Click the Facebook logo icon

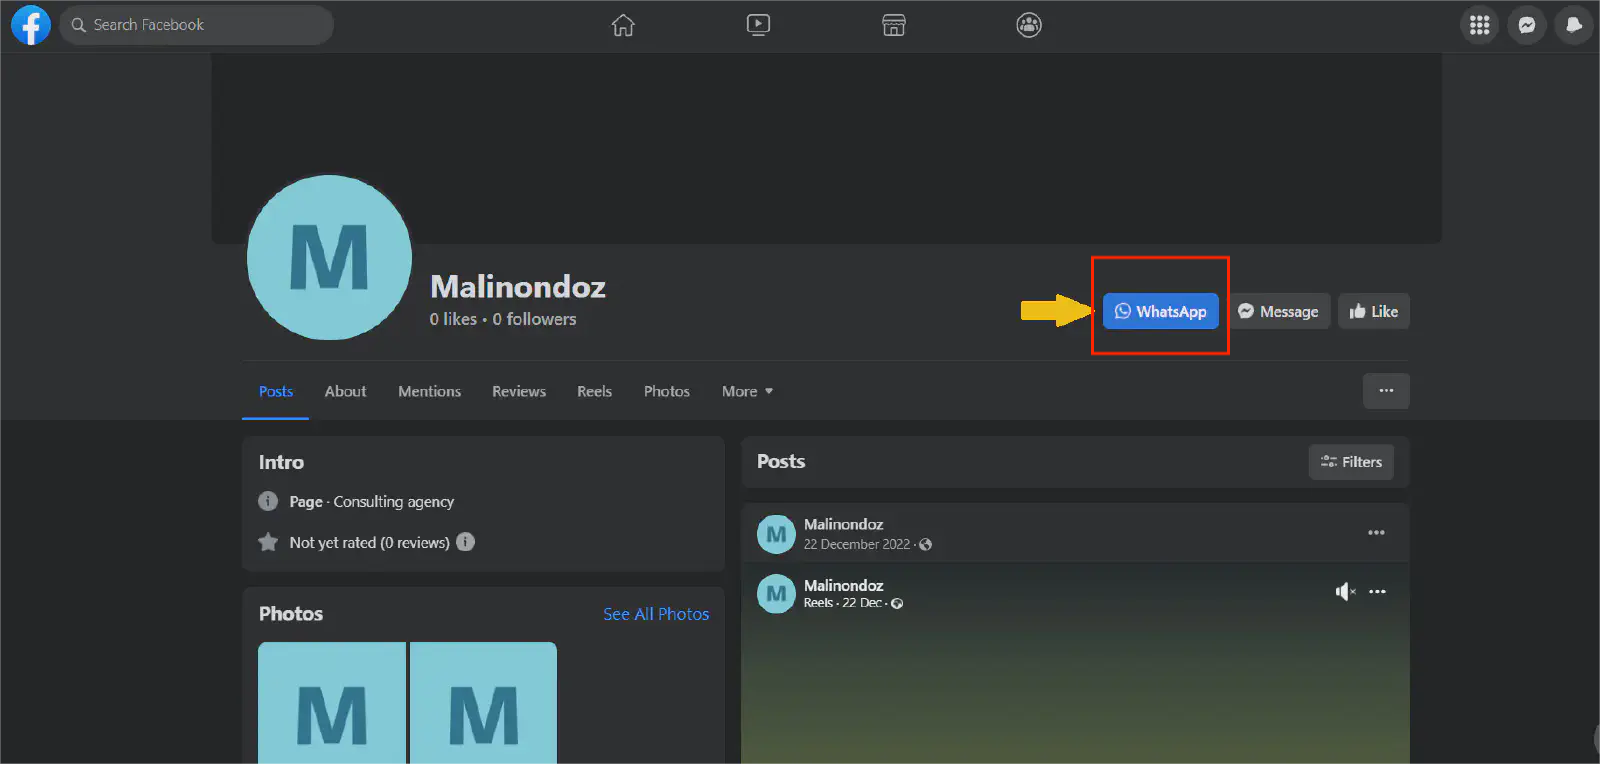31,25
